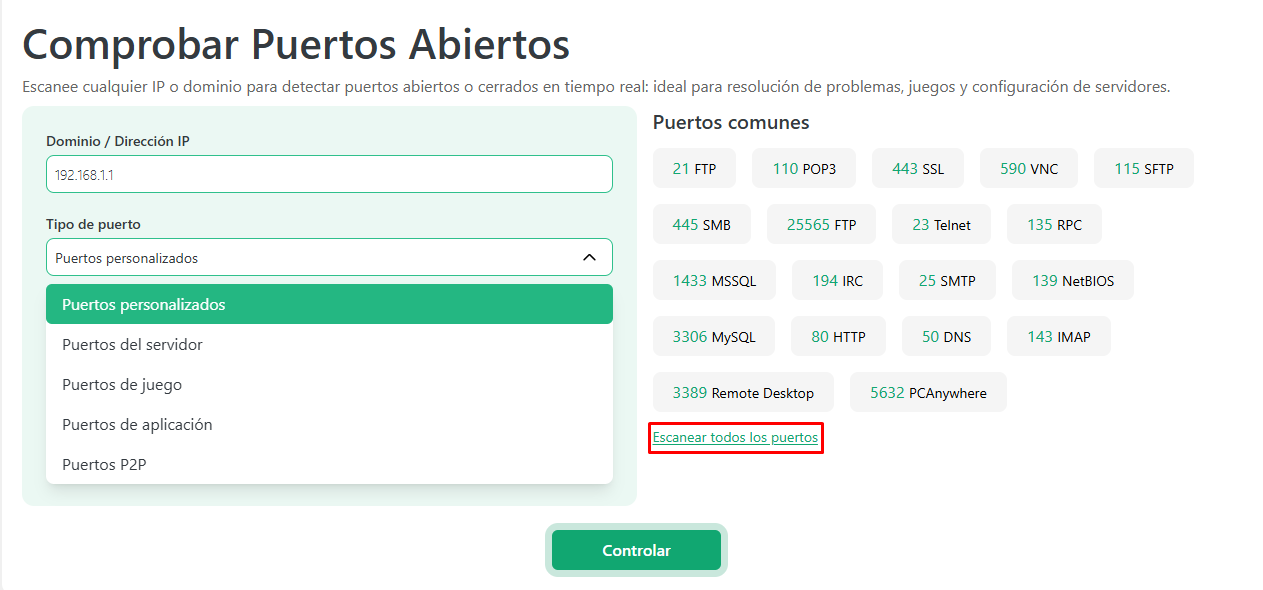Pick the 590 VNC port chip
Screen dimensions: 1263x590
[1028, 169]
